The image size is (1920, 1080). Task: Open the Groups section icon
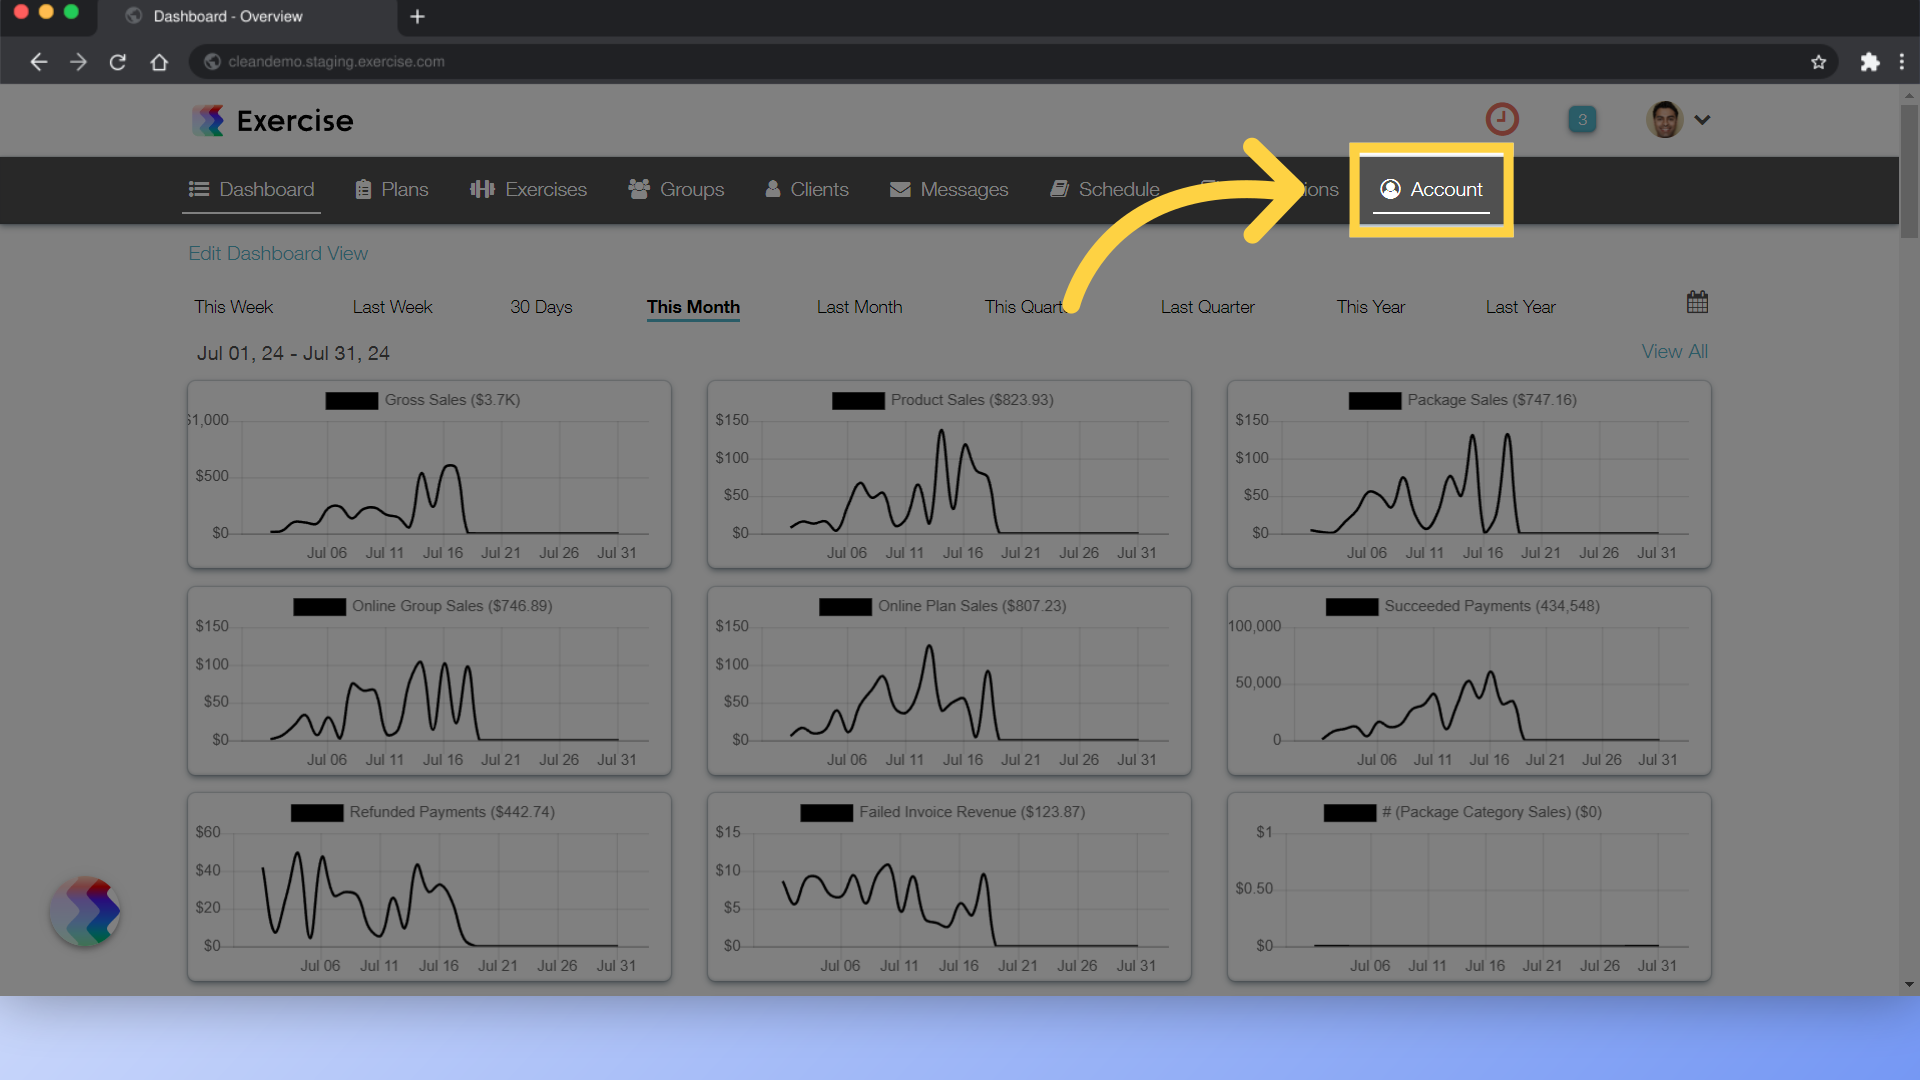click(x=640, y=189)
